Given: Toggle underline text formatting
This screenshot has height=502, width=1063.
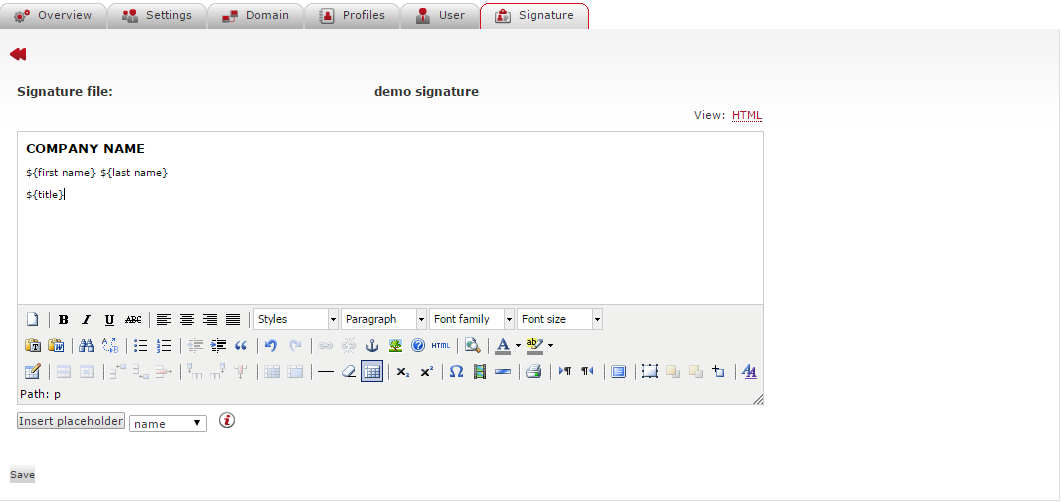Looking at the screenshot, I should (109, 320).
